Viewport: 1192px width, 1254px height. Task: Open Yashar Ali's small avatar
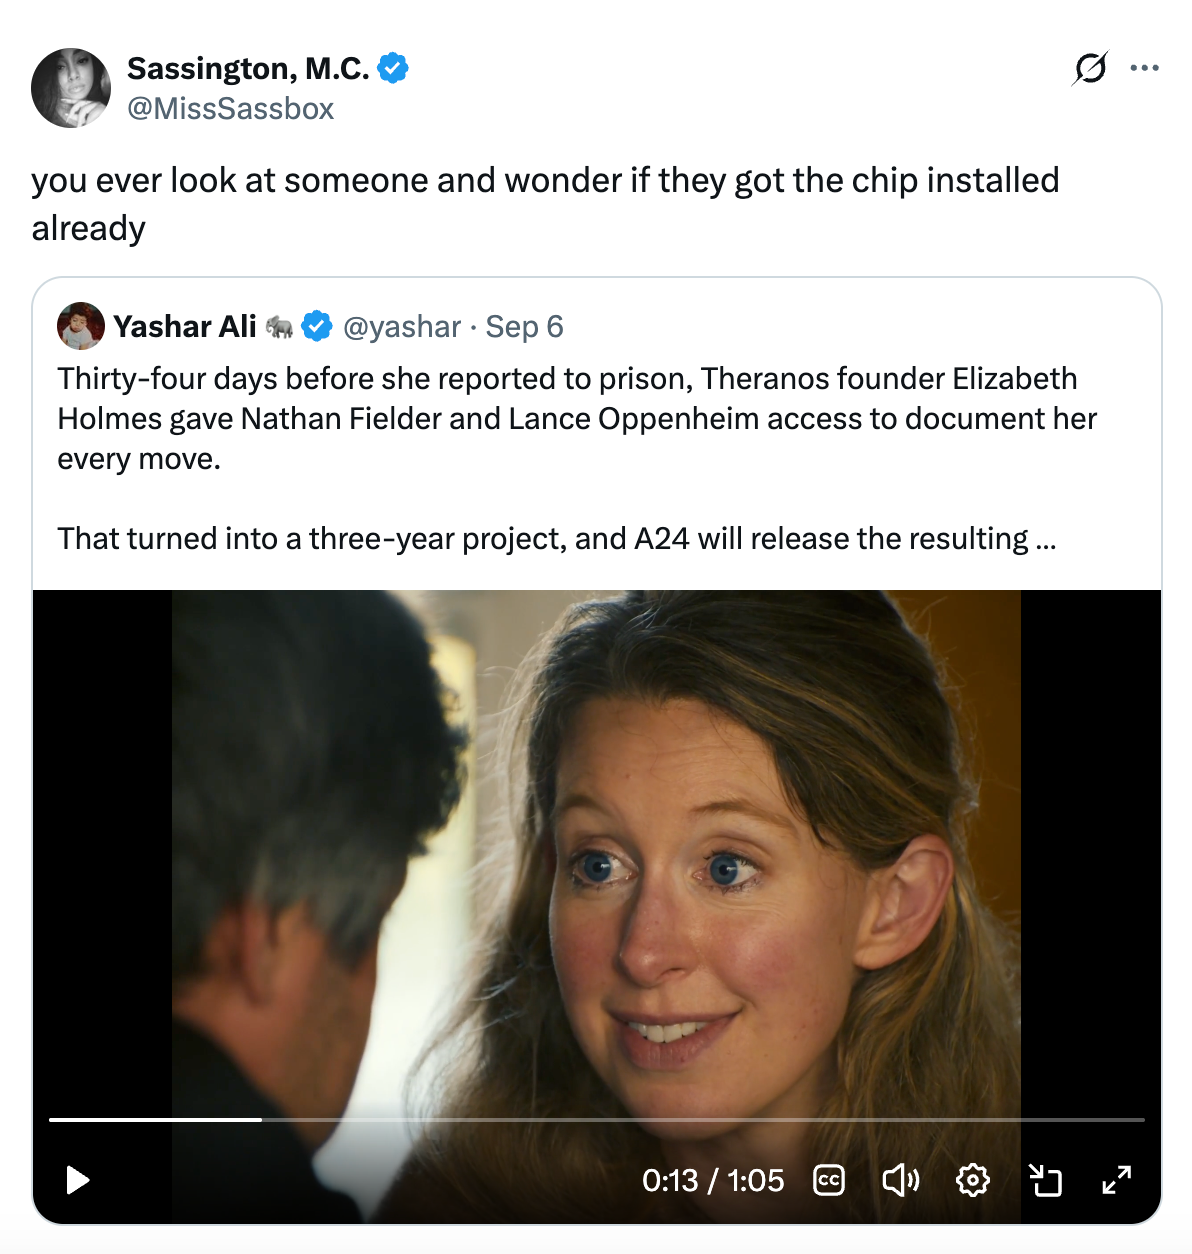point(81,326)
